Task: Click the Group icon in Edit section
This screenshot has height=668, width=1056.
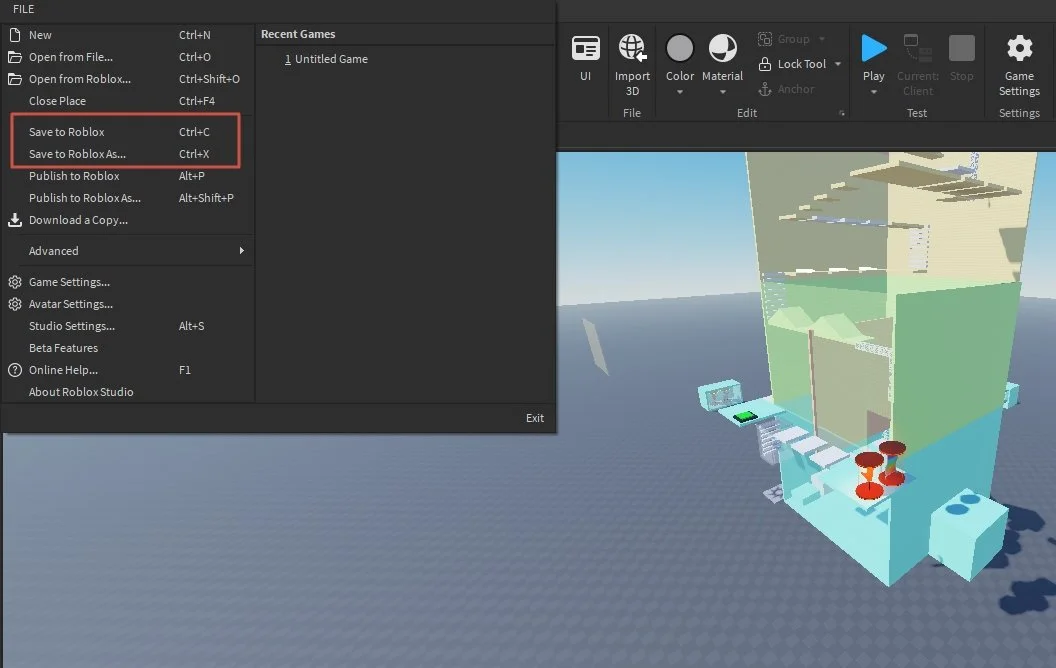Action: (x=764, y=39)
